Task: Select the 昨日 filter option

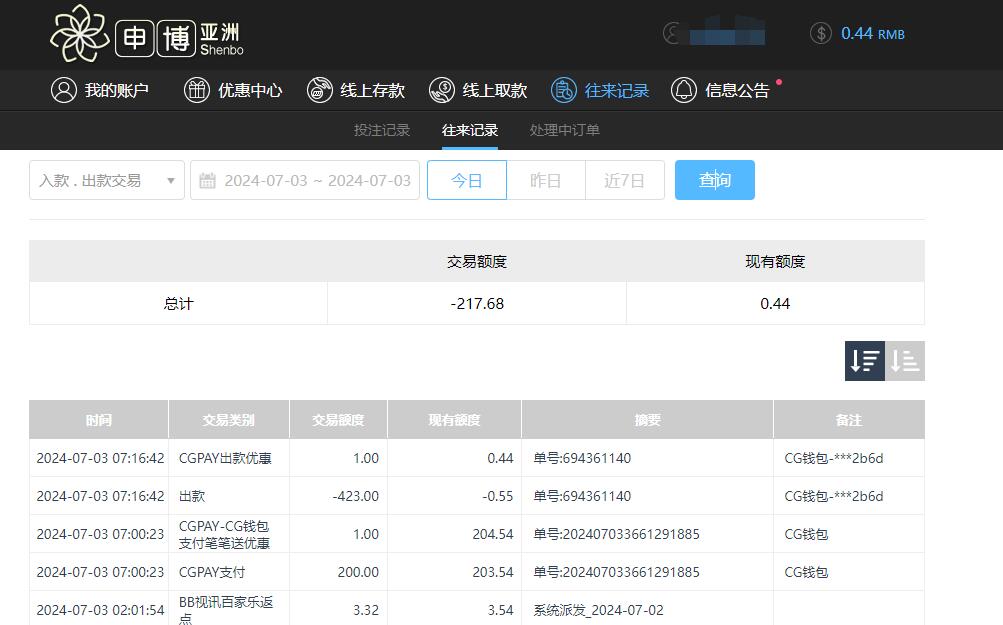Action: [547, 180]
